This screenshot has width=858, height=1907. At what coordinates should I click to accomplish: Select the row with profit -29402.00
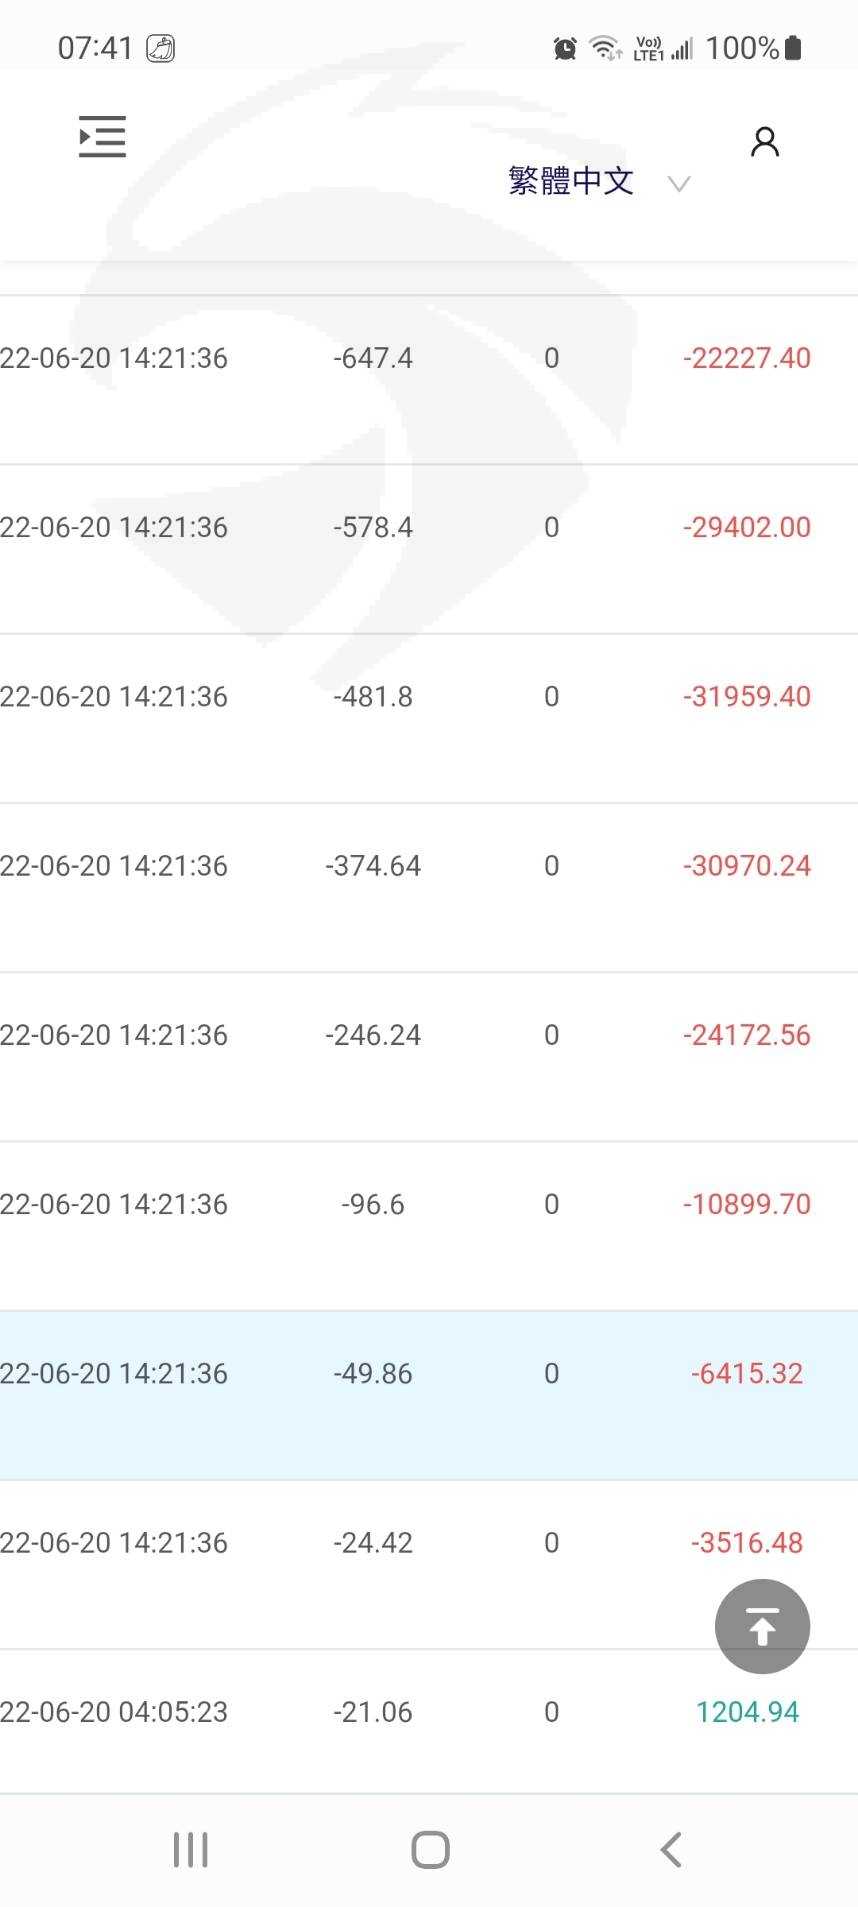tap(429, 527)
